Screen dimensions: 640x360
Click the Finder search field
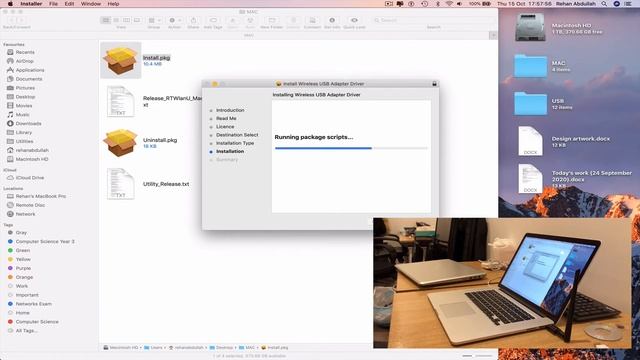tap(433, 20)
